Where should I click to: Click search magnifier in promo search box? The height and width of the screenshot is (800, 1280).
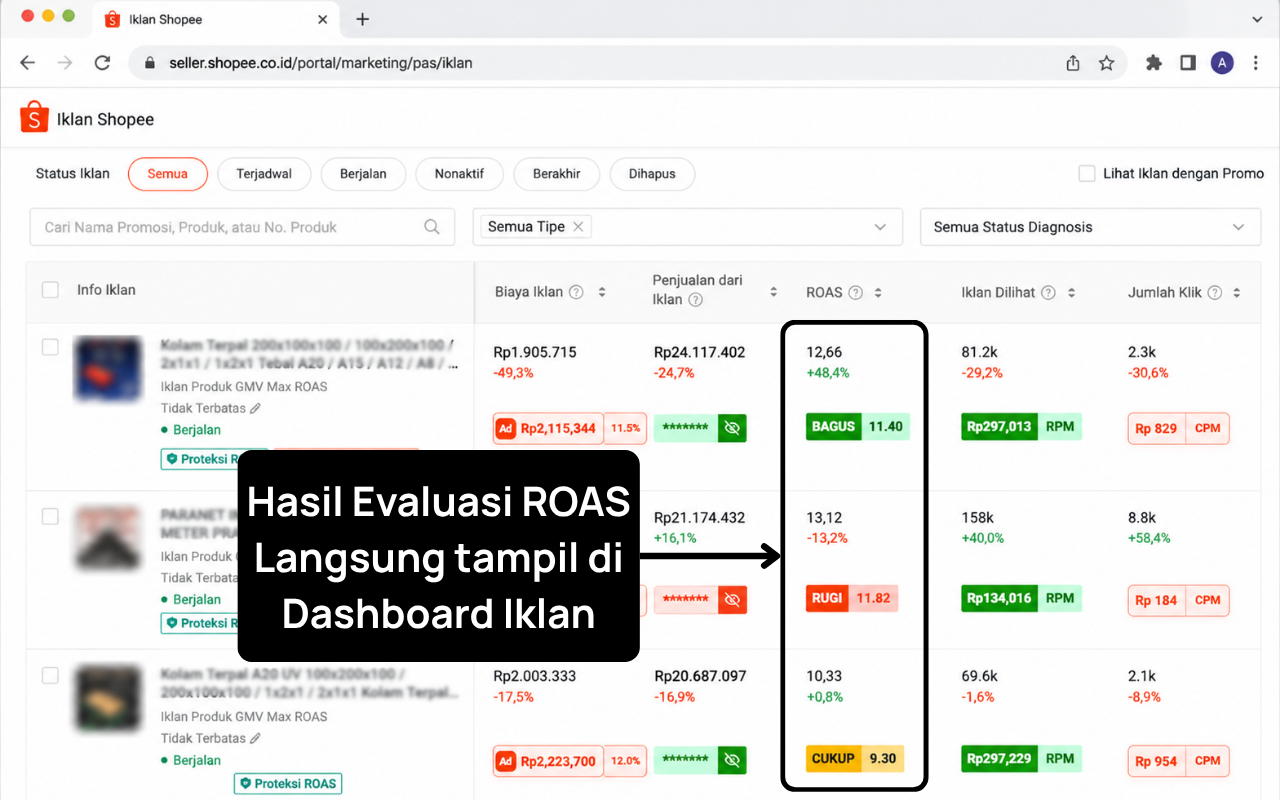[432, 227]
